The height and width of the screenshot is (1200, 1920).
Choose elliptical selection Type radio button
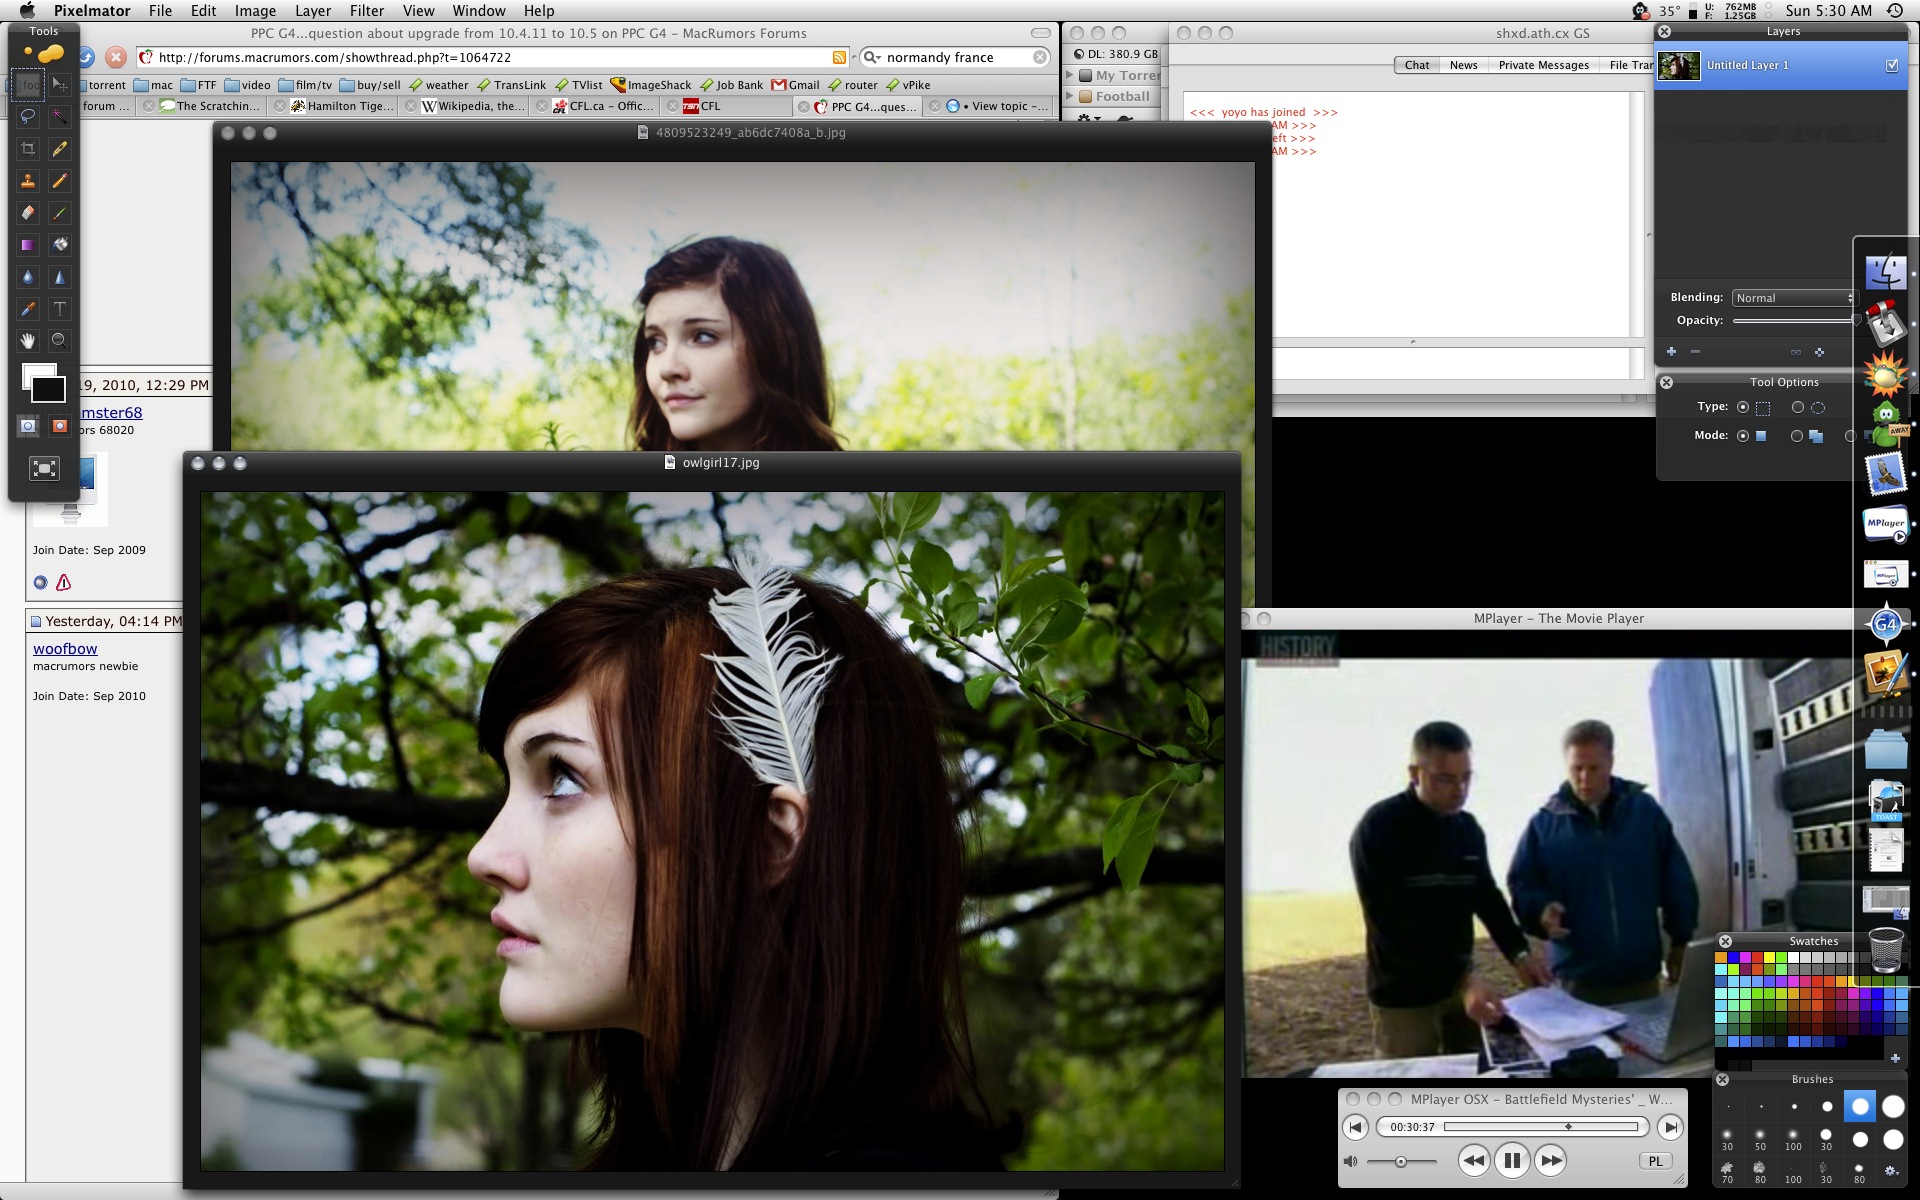(1798, 407)
